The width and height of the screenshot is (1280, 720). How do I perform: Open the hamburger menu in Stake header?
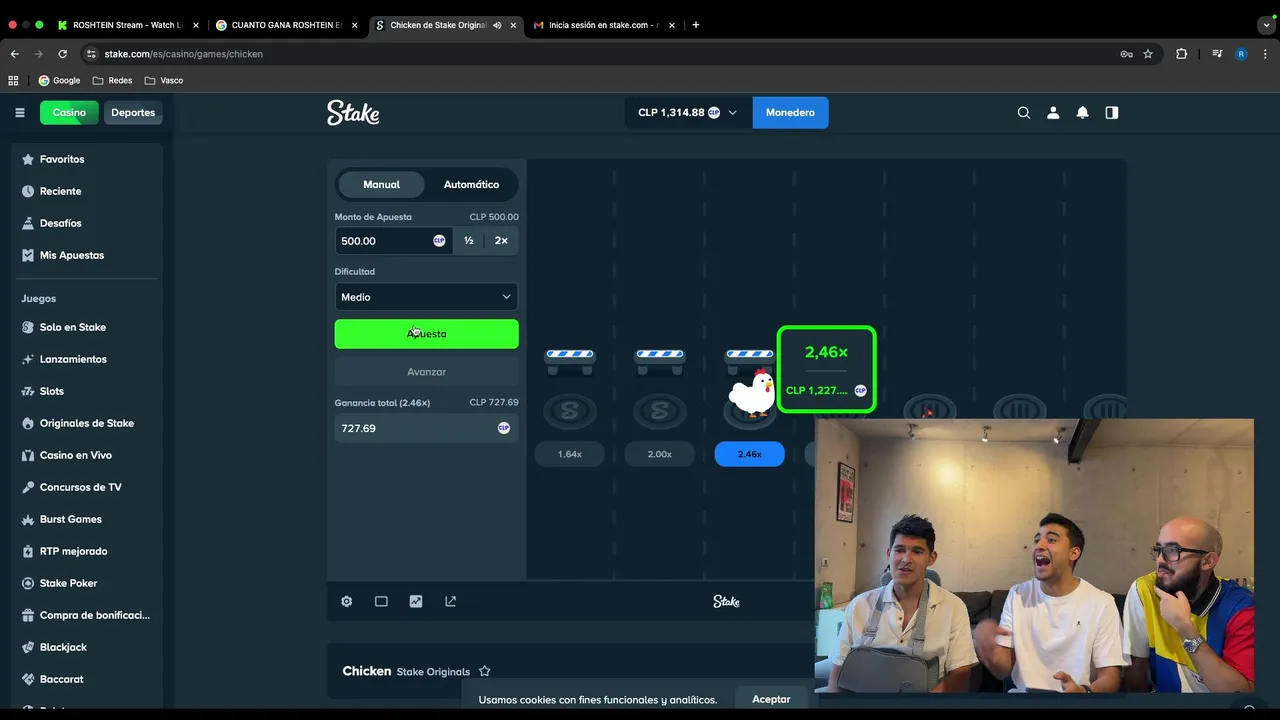[19, 113]
